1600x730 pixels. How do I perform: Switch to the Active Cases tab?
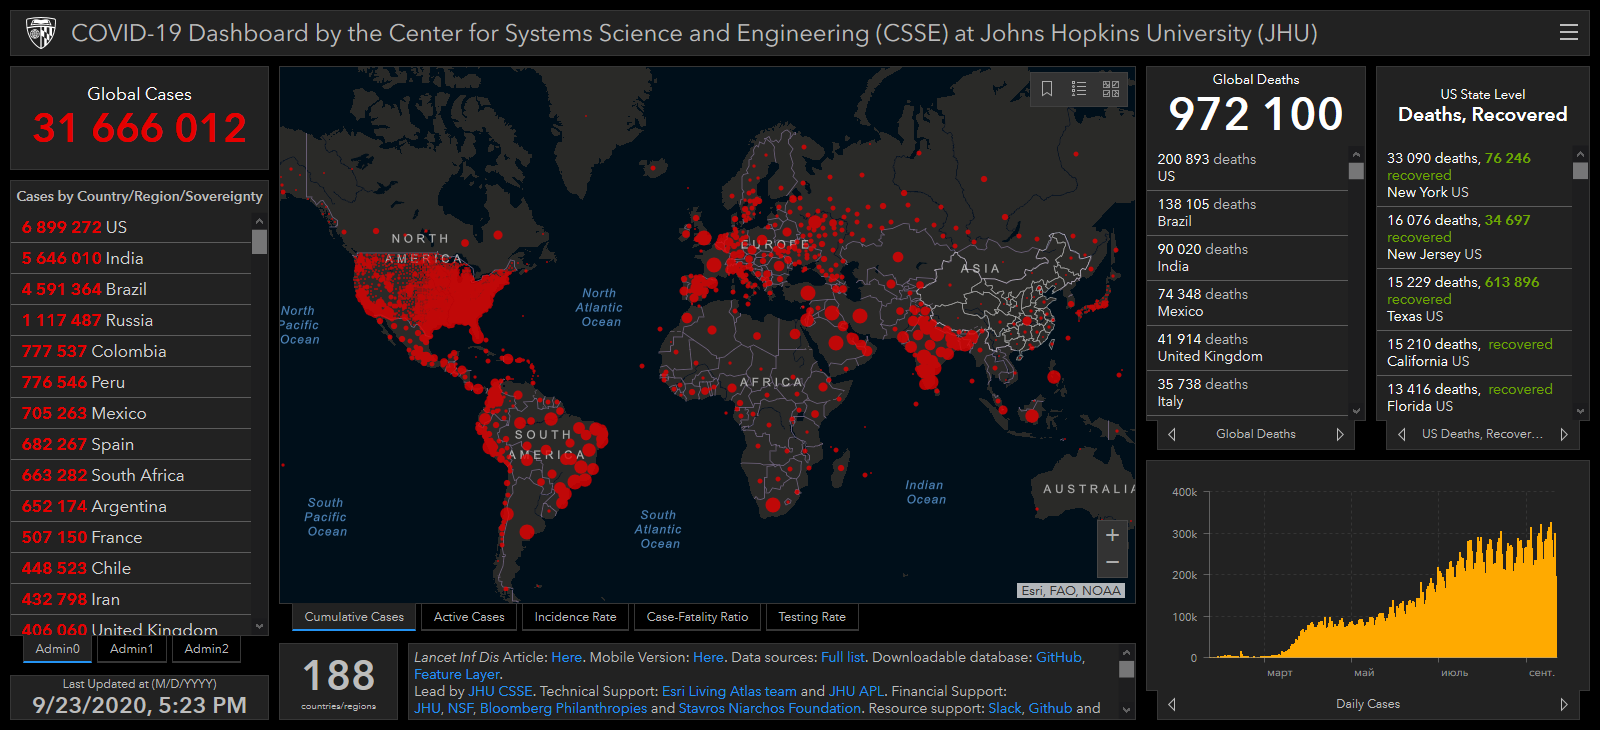(x=469, y=617)
